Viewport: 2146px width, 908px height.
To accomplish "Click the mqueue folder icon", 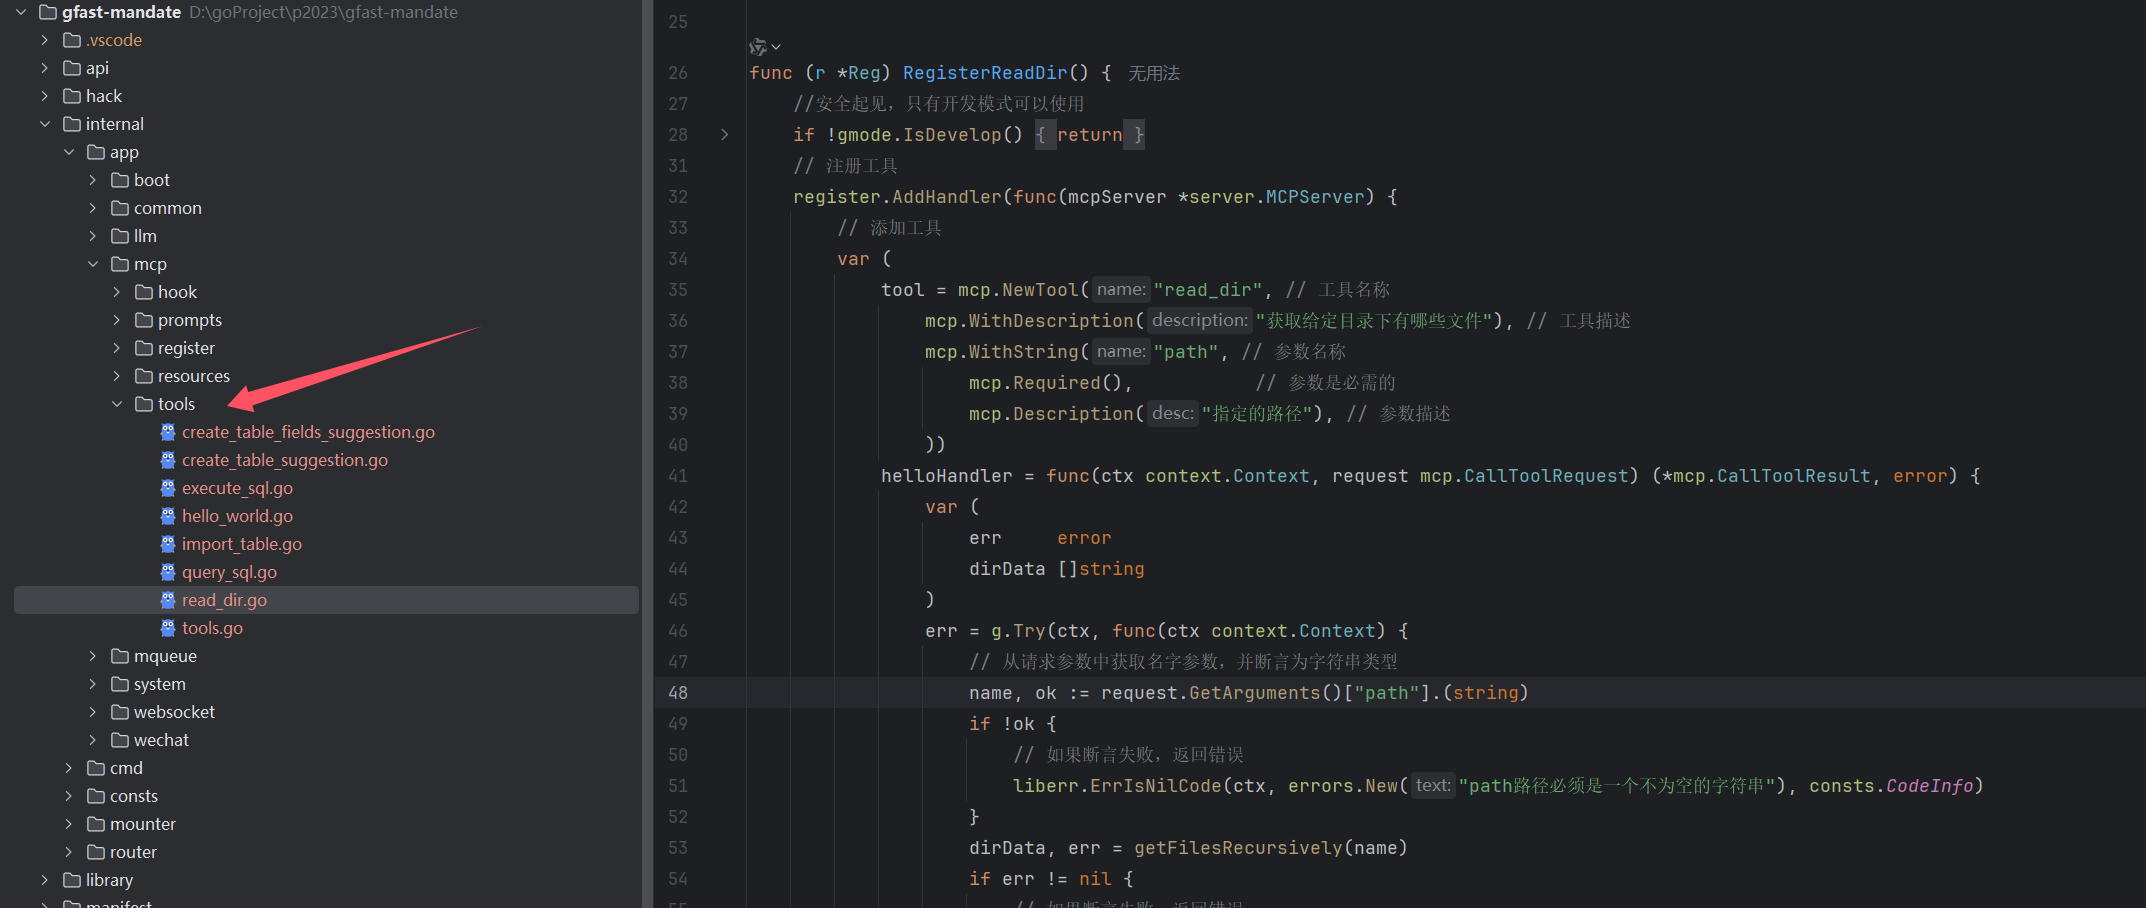I will point(120,656).
